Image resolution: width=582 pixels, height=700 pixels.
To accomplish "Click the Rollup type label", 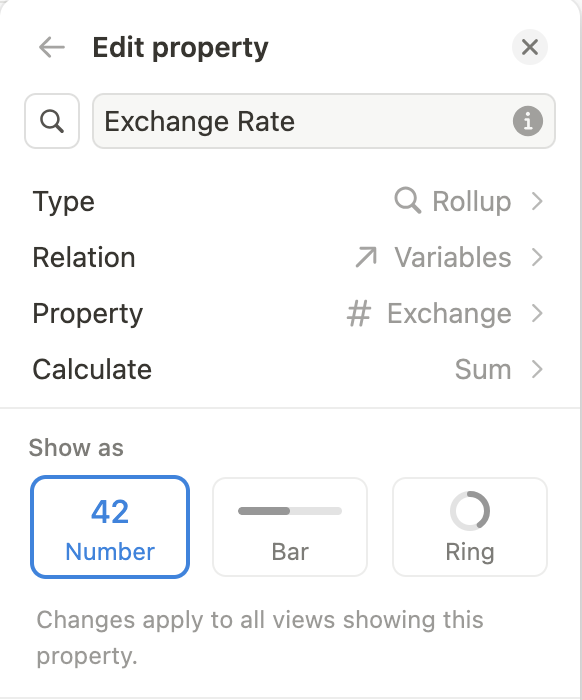I will coord(472,201).
